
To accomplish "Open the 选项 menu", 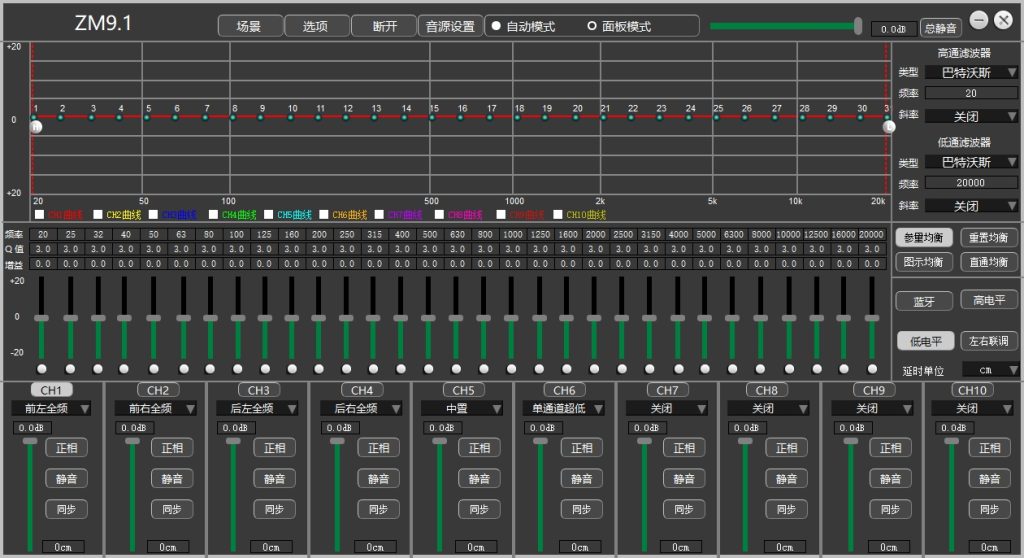I will pos(317,26).
